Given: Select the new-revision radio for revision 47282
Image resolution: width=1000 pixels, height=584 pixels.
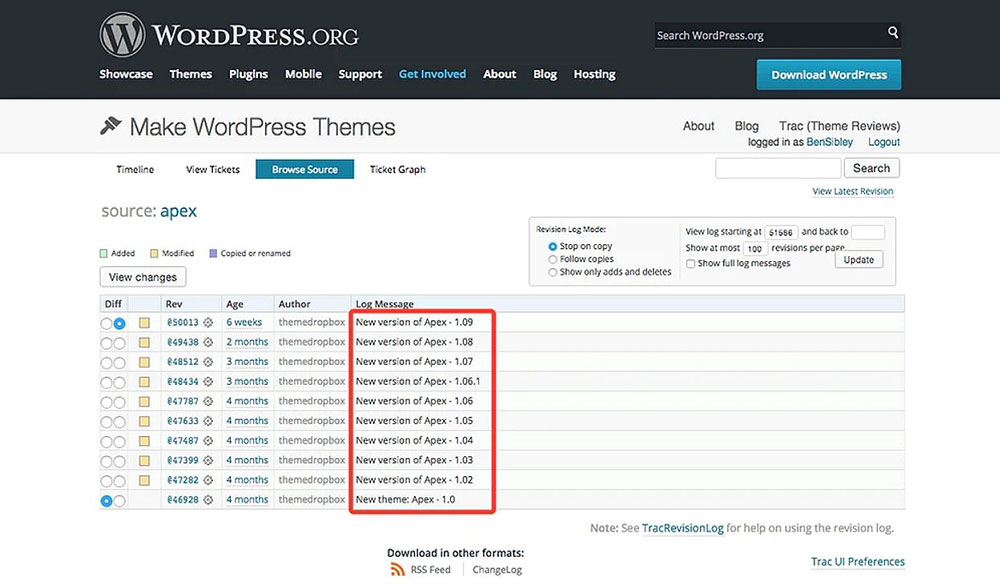Looking at the screenshot, I should [x=119, y=481].
